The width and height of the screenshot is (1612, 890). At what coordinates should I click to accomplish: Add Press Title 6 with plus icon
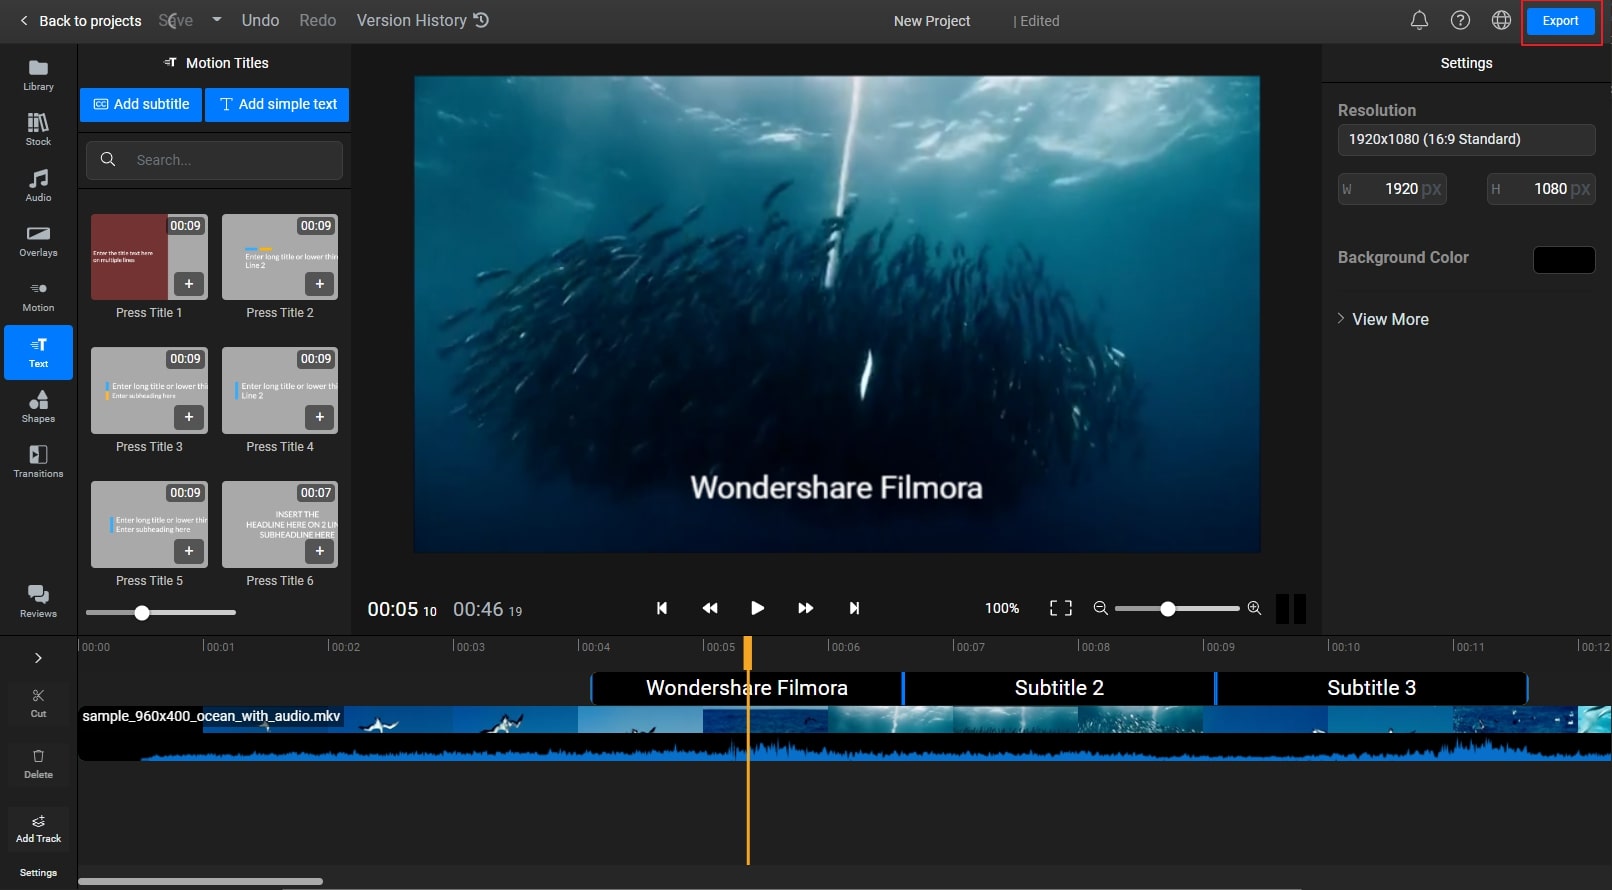[x=320, y=551]
